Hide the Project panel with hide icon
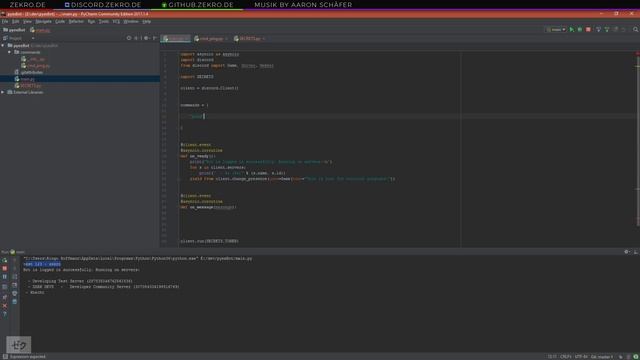The height and width of the screenshot is (360, 640). pos(155,38)
